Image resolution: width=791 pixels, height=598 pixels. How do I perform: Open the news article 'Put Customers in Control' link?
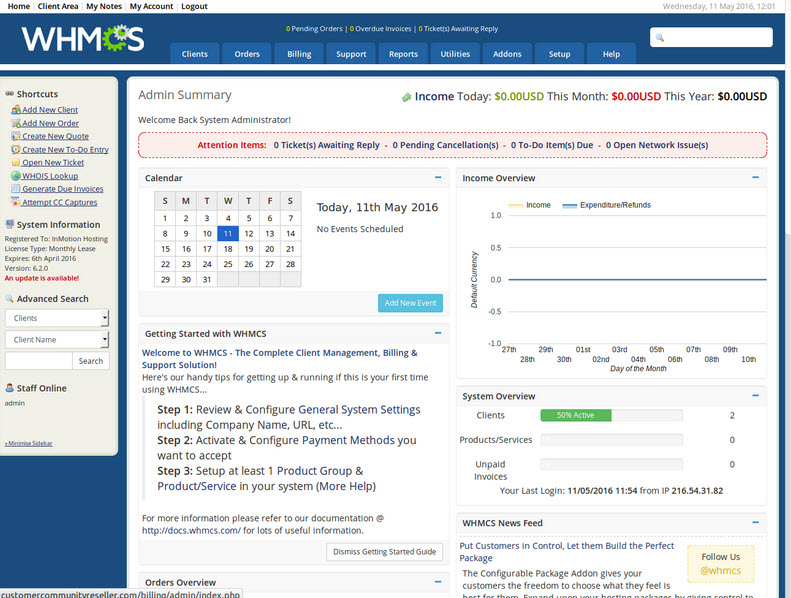tap(567, 552)
